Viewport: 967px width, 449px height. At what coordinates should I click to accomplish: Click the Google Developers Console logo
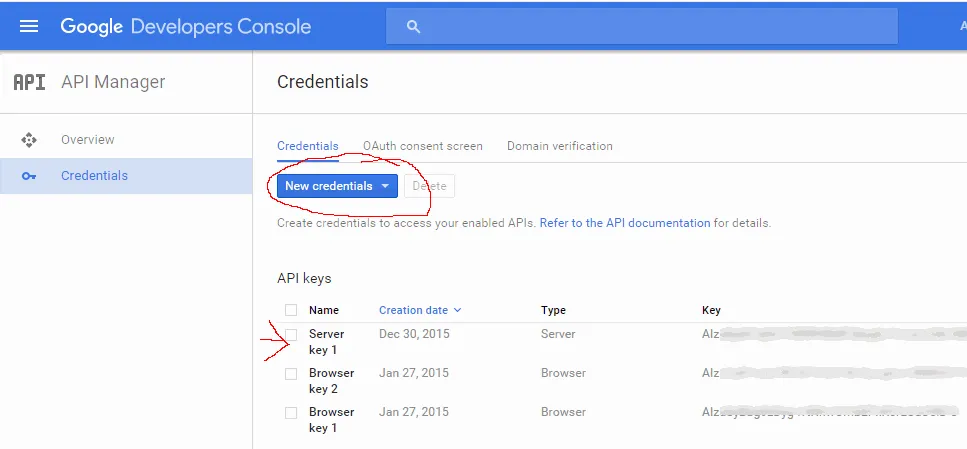[187, 26]
